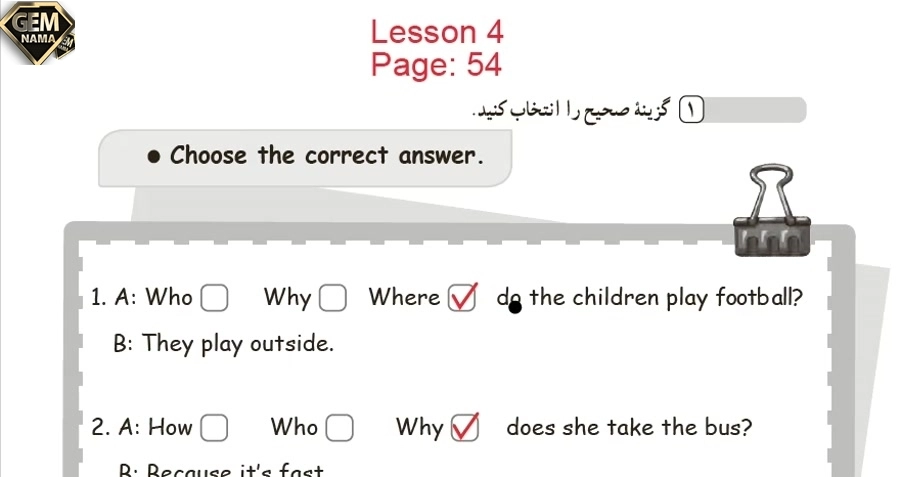Click the black dot marker under "do"
Viewport: 900px width, 477px height.
515,307
